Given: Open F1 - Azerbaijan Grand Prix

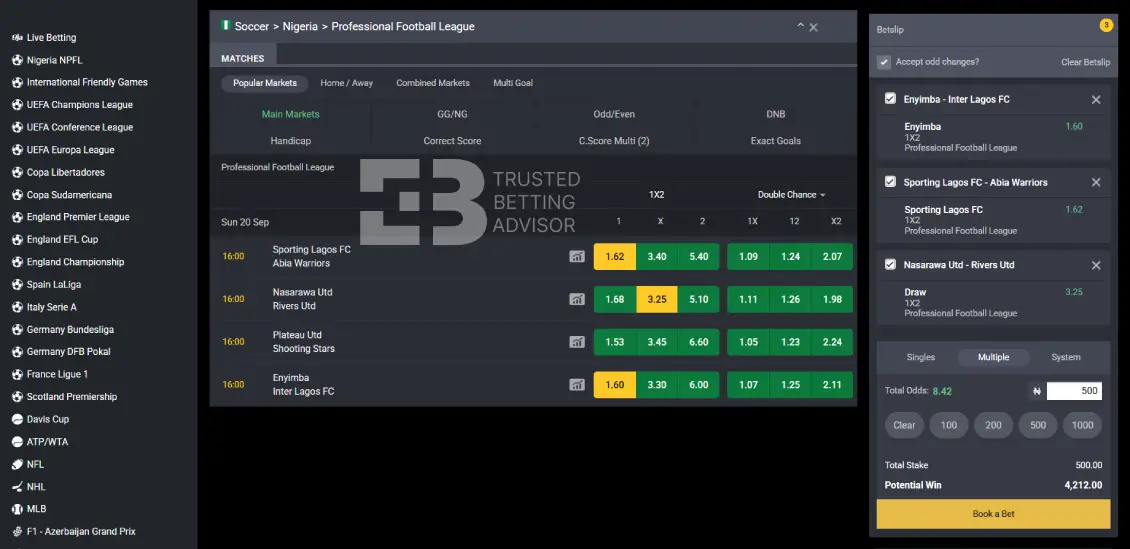Looking at the screenshot, I should tap(74, 531).
